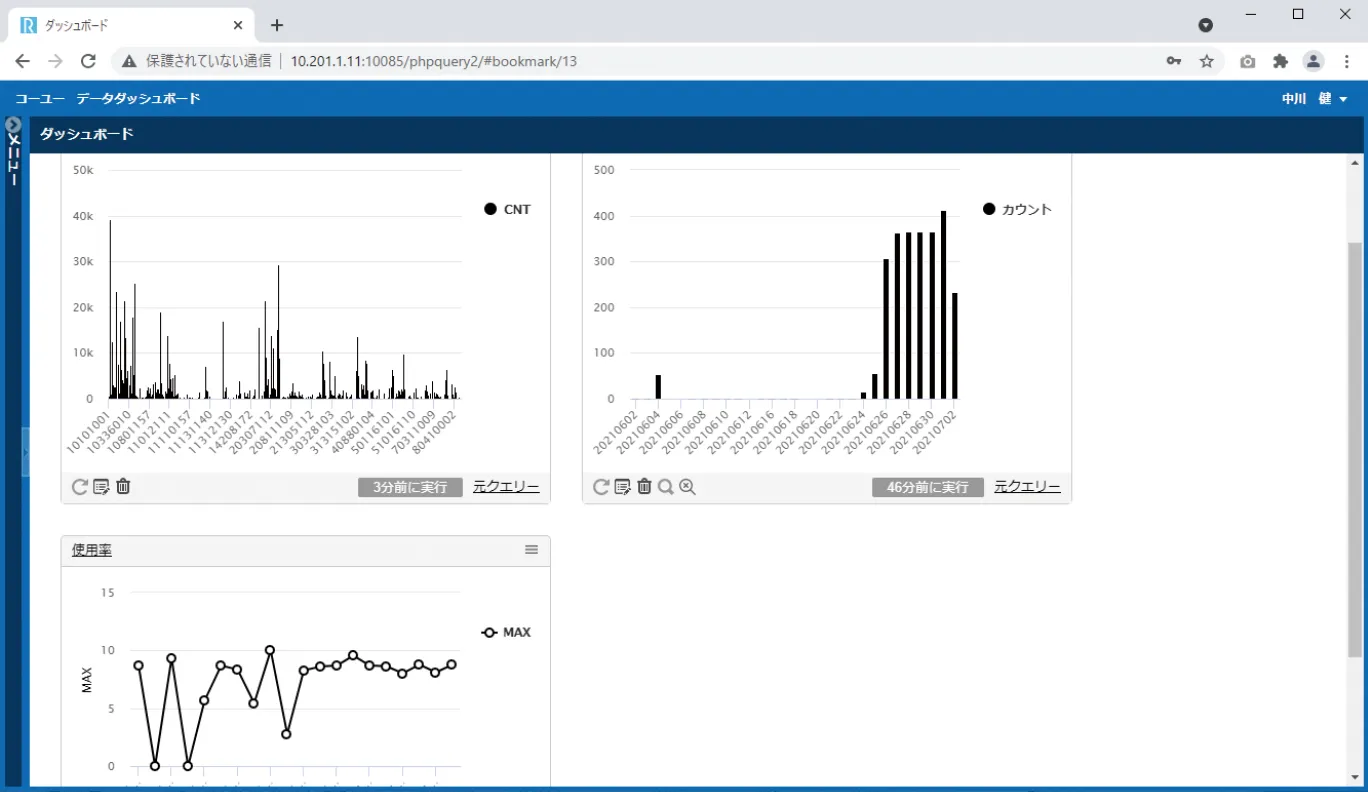Open a new browser tab
1368x792 pixels.
[x=277, y=25]
